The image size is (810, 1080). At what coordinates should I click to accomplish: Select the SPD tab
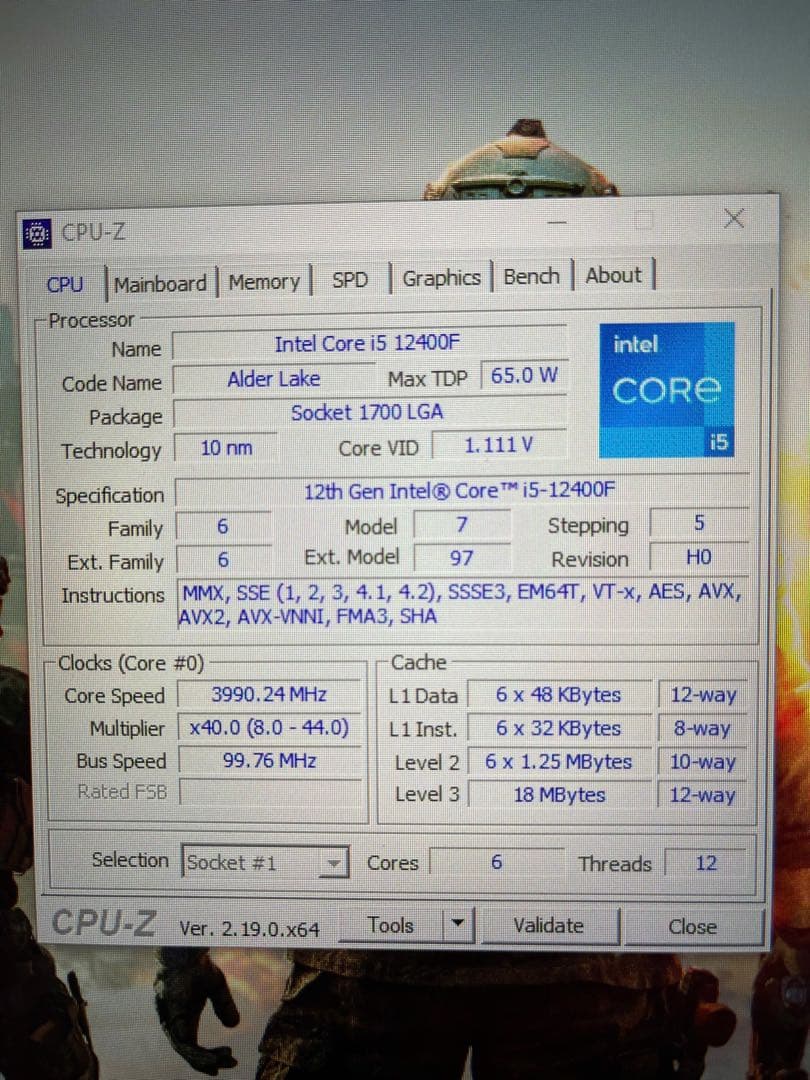(350, 280)
